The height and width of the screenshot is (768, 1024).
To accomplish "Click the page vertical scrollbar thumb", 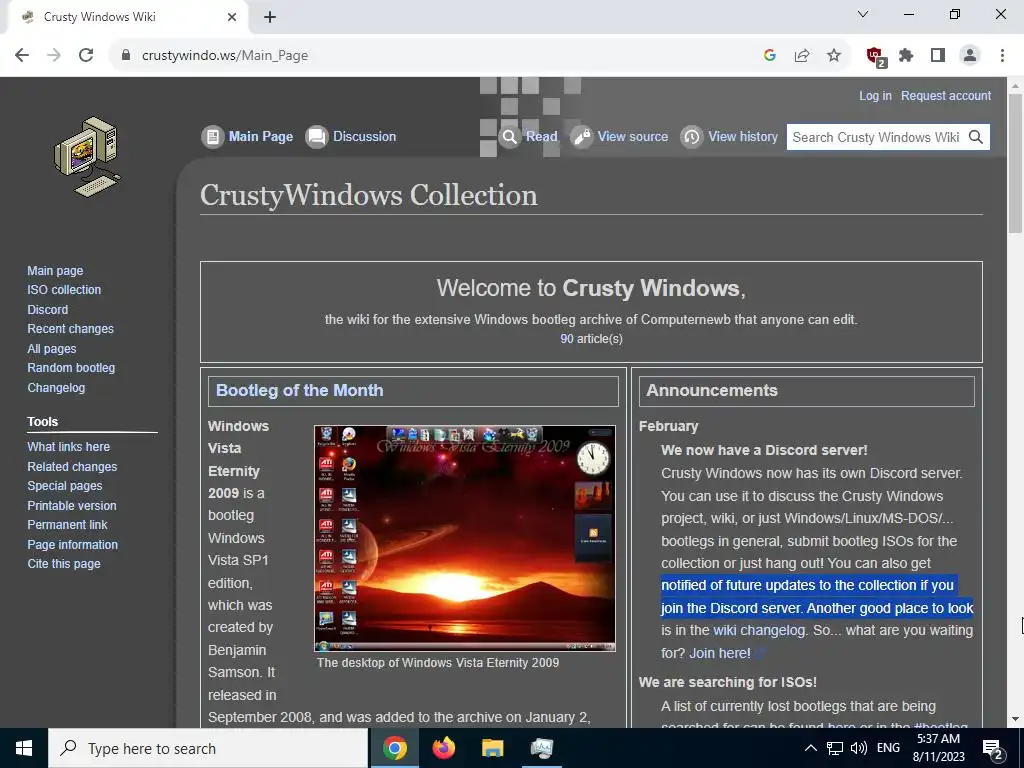I will click(x=1015, y=163).
